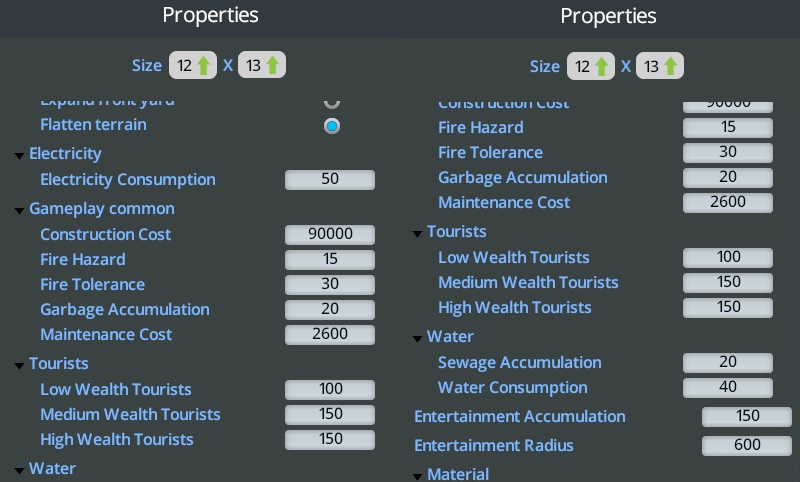
Task: Collapse the Electricity section
Action: [20, 155]
